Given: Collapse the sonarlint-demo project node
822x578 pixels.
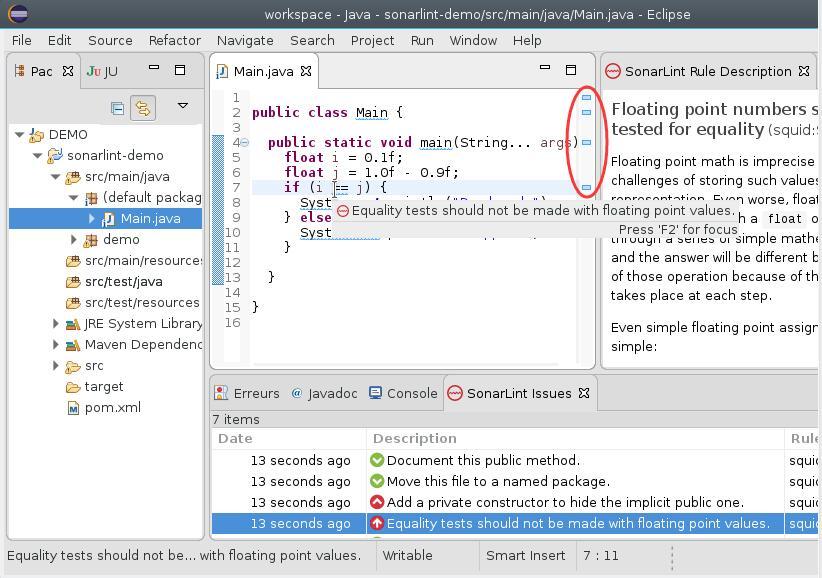Looking at the screenshot, I should click(x=37, y=156).
